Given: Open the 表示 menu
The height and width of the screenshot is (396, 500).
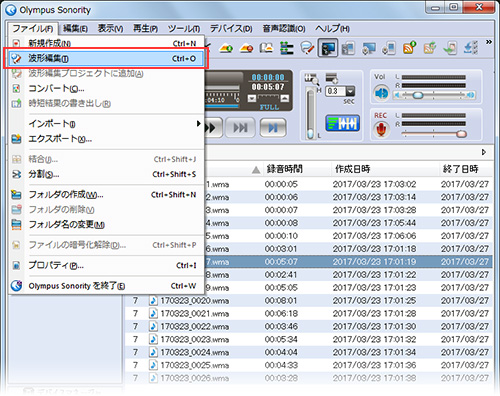Looking at the screenshot, I should pos(110,29).
